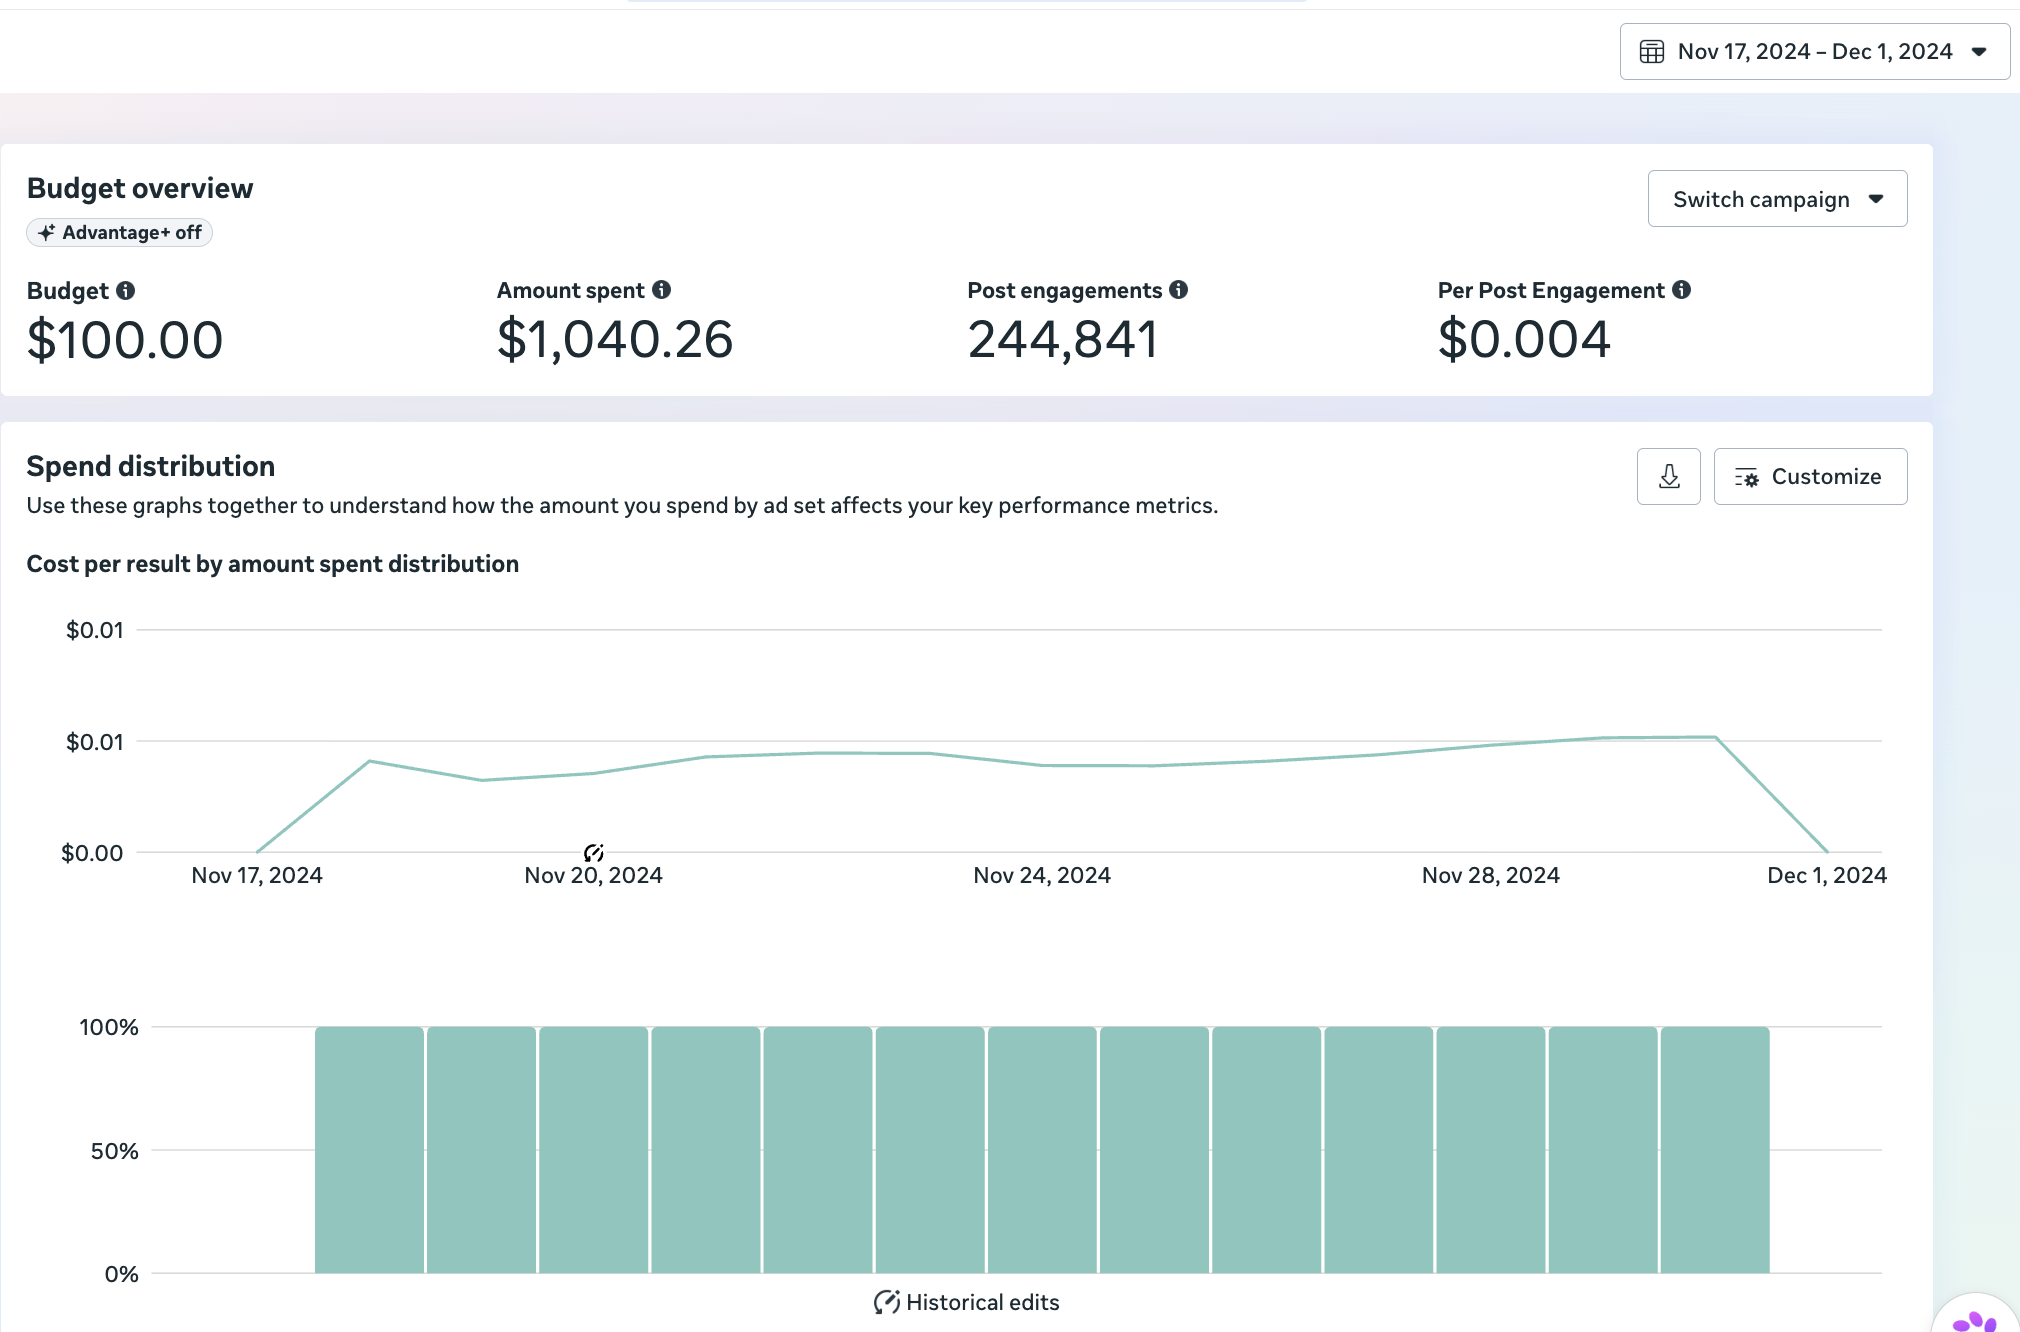Image resolution: width=2020 pixels, height=1332 pixels.
Task: Click the Historical edits legend icon
Action: pos(886,1302)
